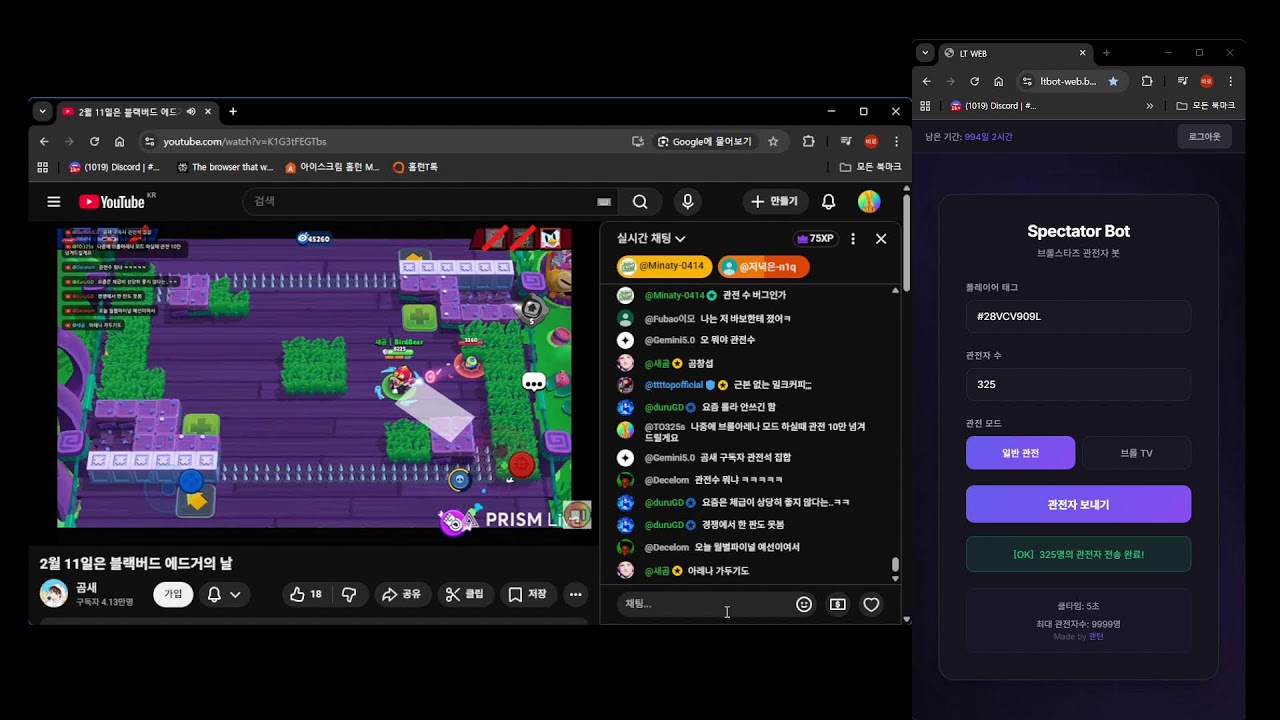Click the 로그아웃 button
Image resolution: width=1280 pixels, height=720 pixels.
(x=1204, y=136)
